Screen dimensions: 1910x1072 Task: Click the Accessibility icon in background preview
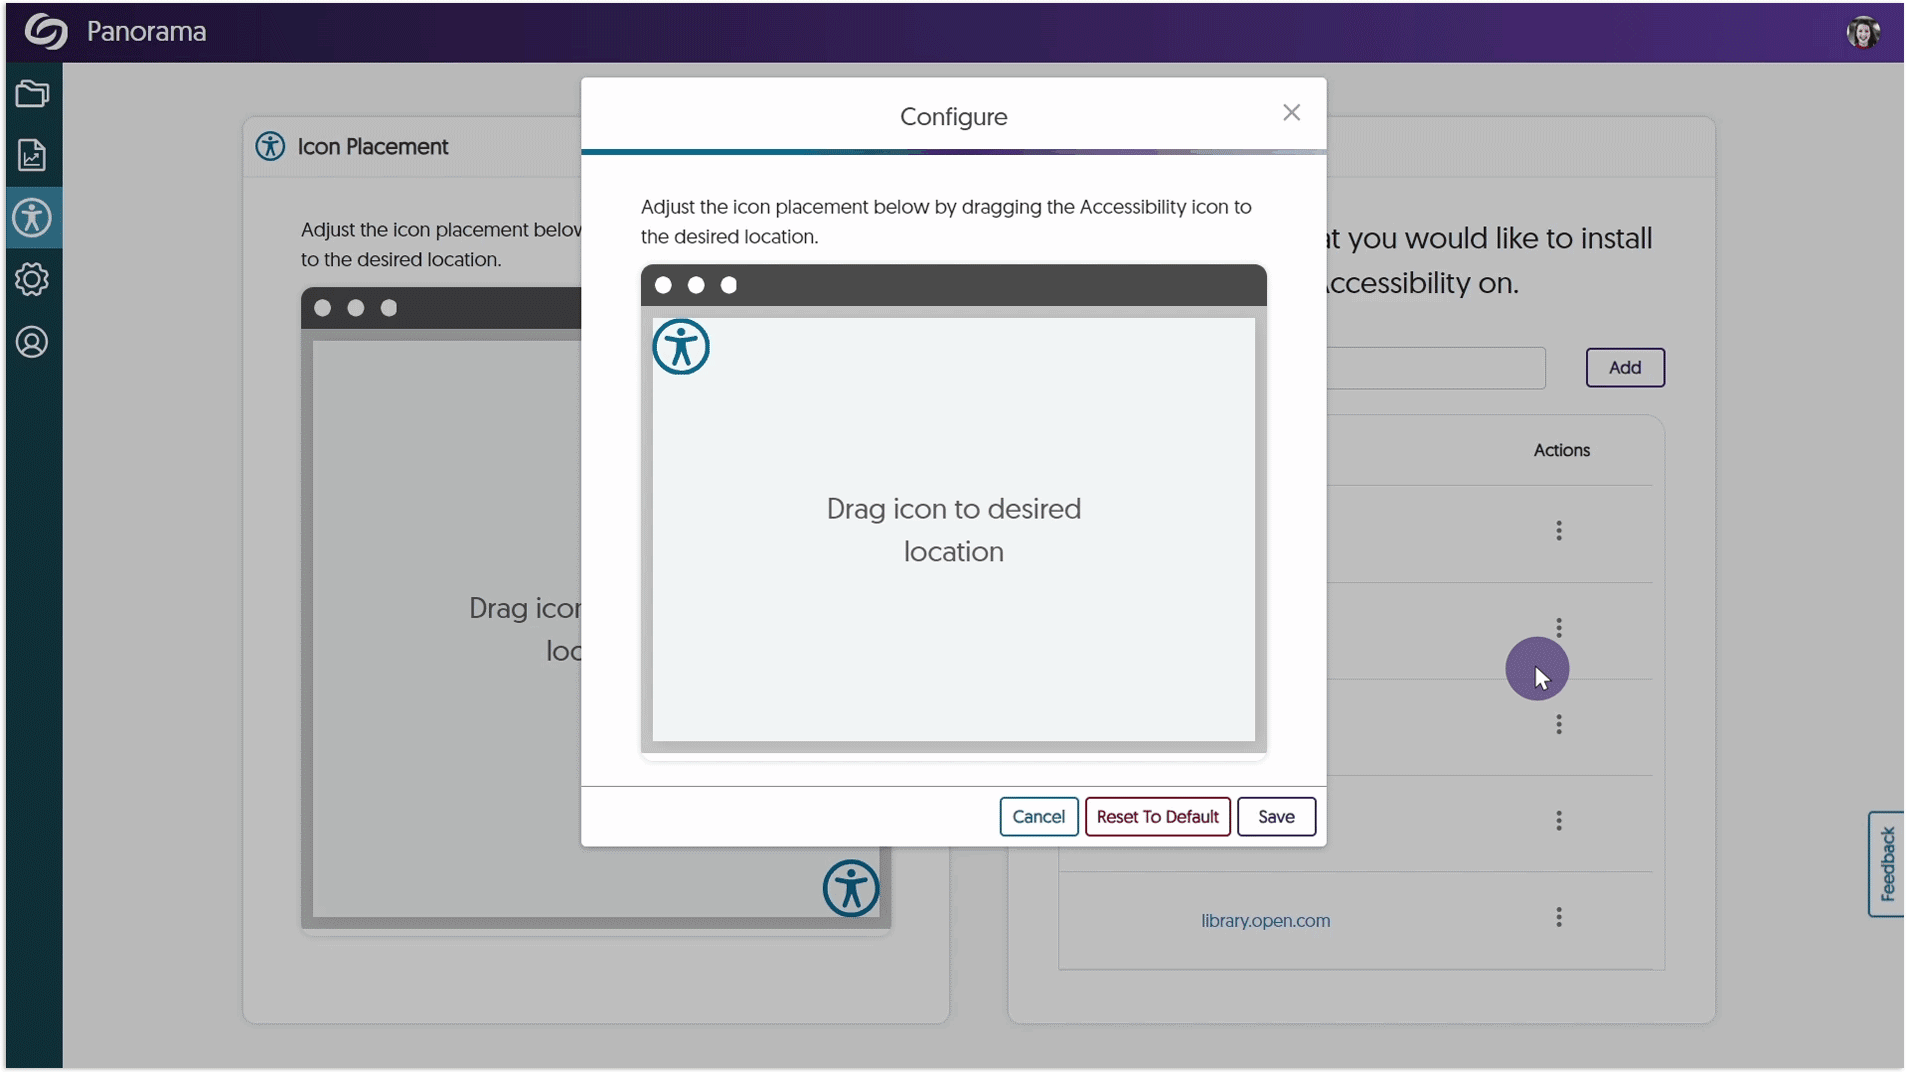coord(851,888)
